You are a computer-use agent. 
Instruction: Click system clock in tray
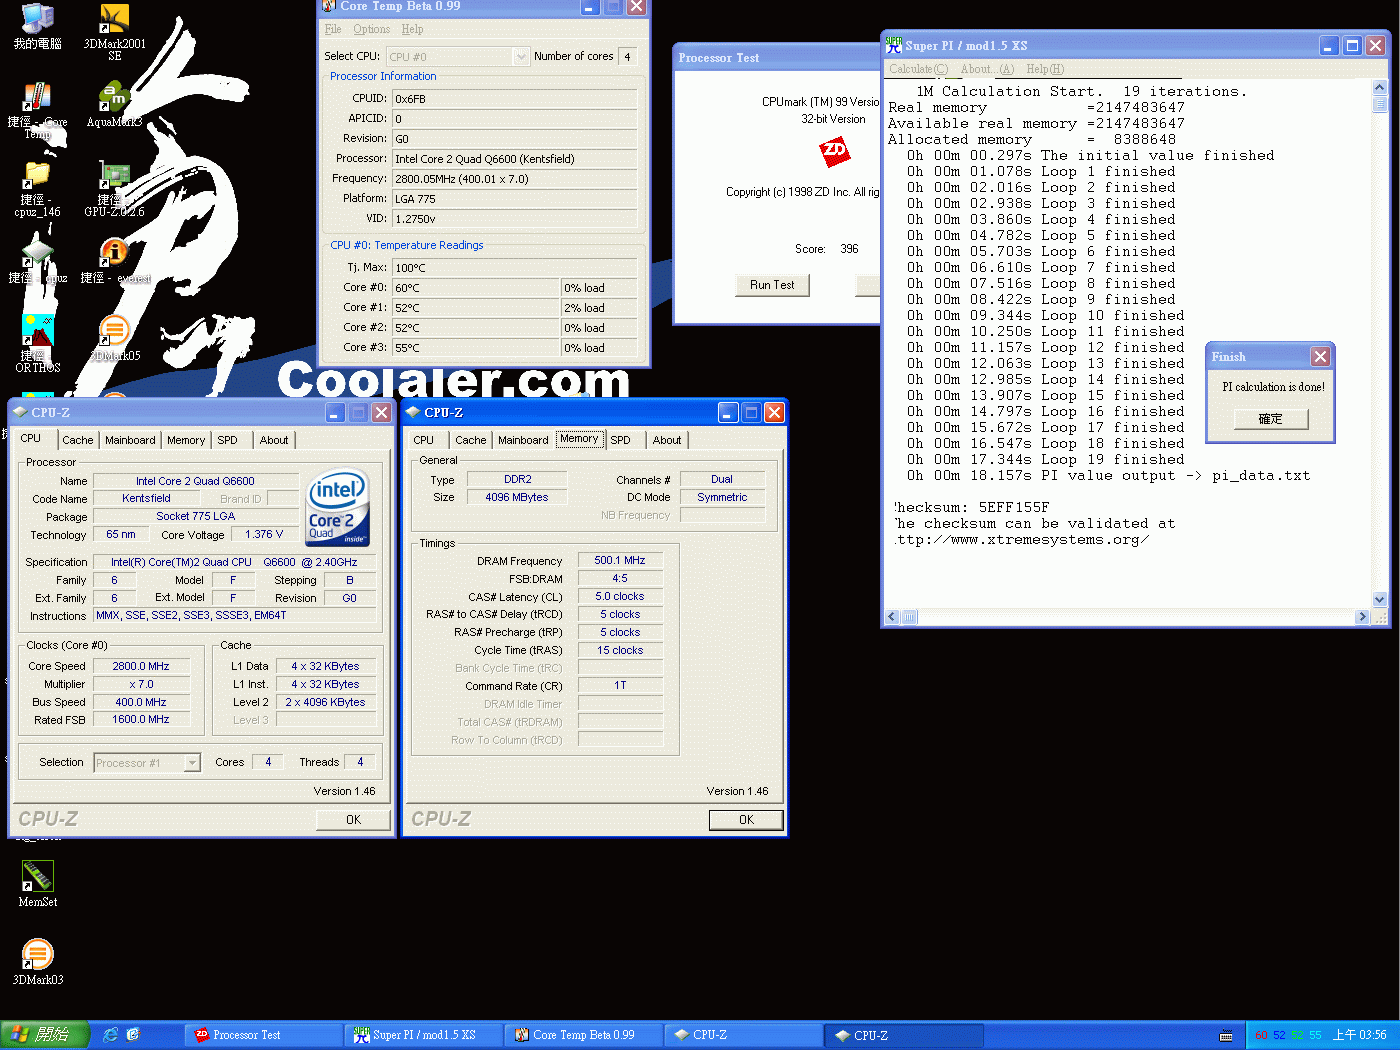point(1359,1035)
